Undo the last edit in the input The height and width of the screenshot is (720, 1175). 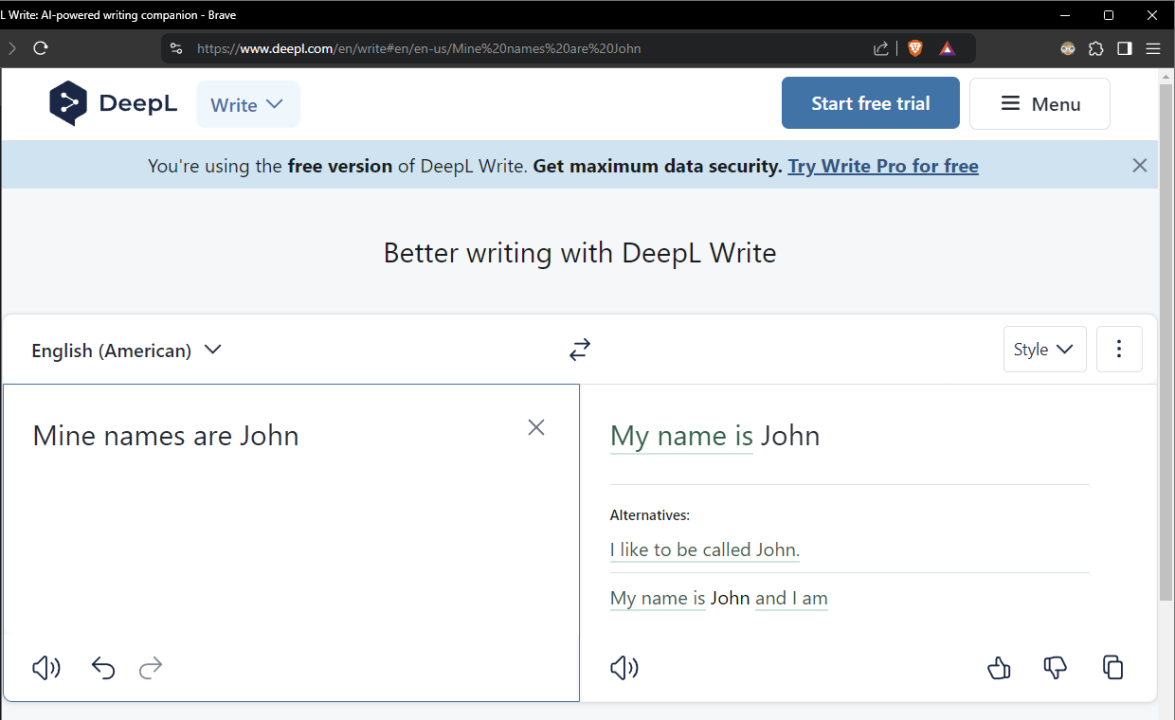point(103,668)
